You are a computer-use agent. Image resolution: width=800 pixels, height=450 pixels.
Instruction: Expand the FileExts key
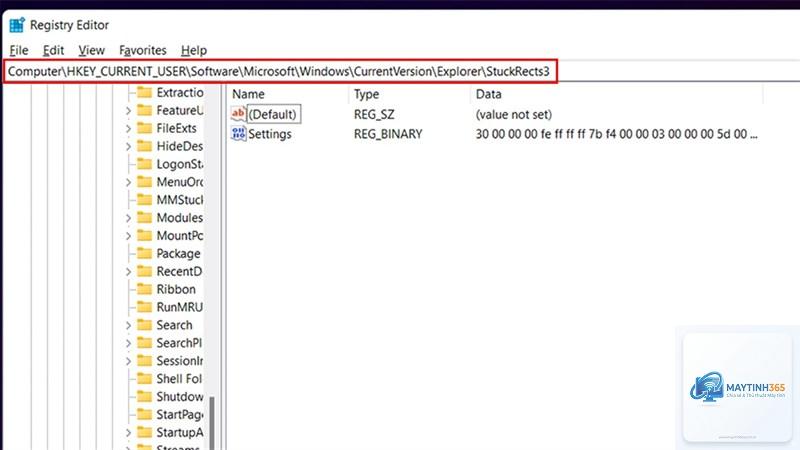click(128, 129)
